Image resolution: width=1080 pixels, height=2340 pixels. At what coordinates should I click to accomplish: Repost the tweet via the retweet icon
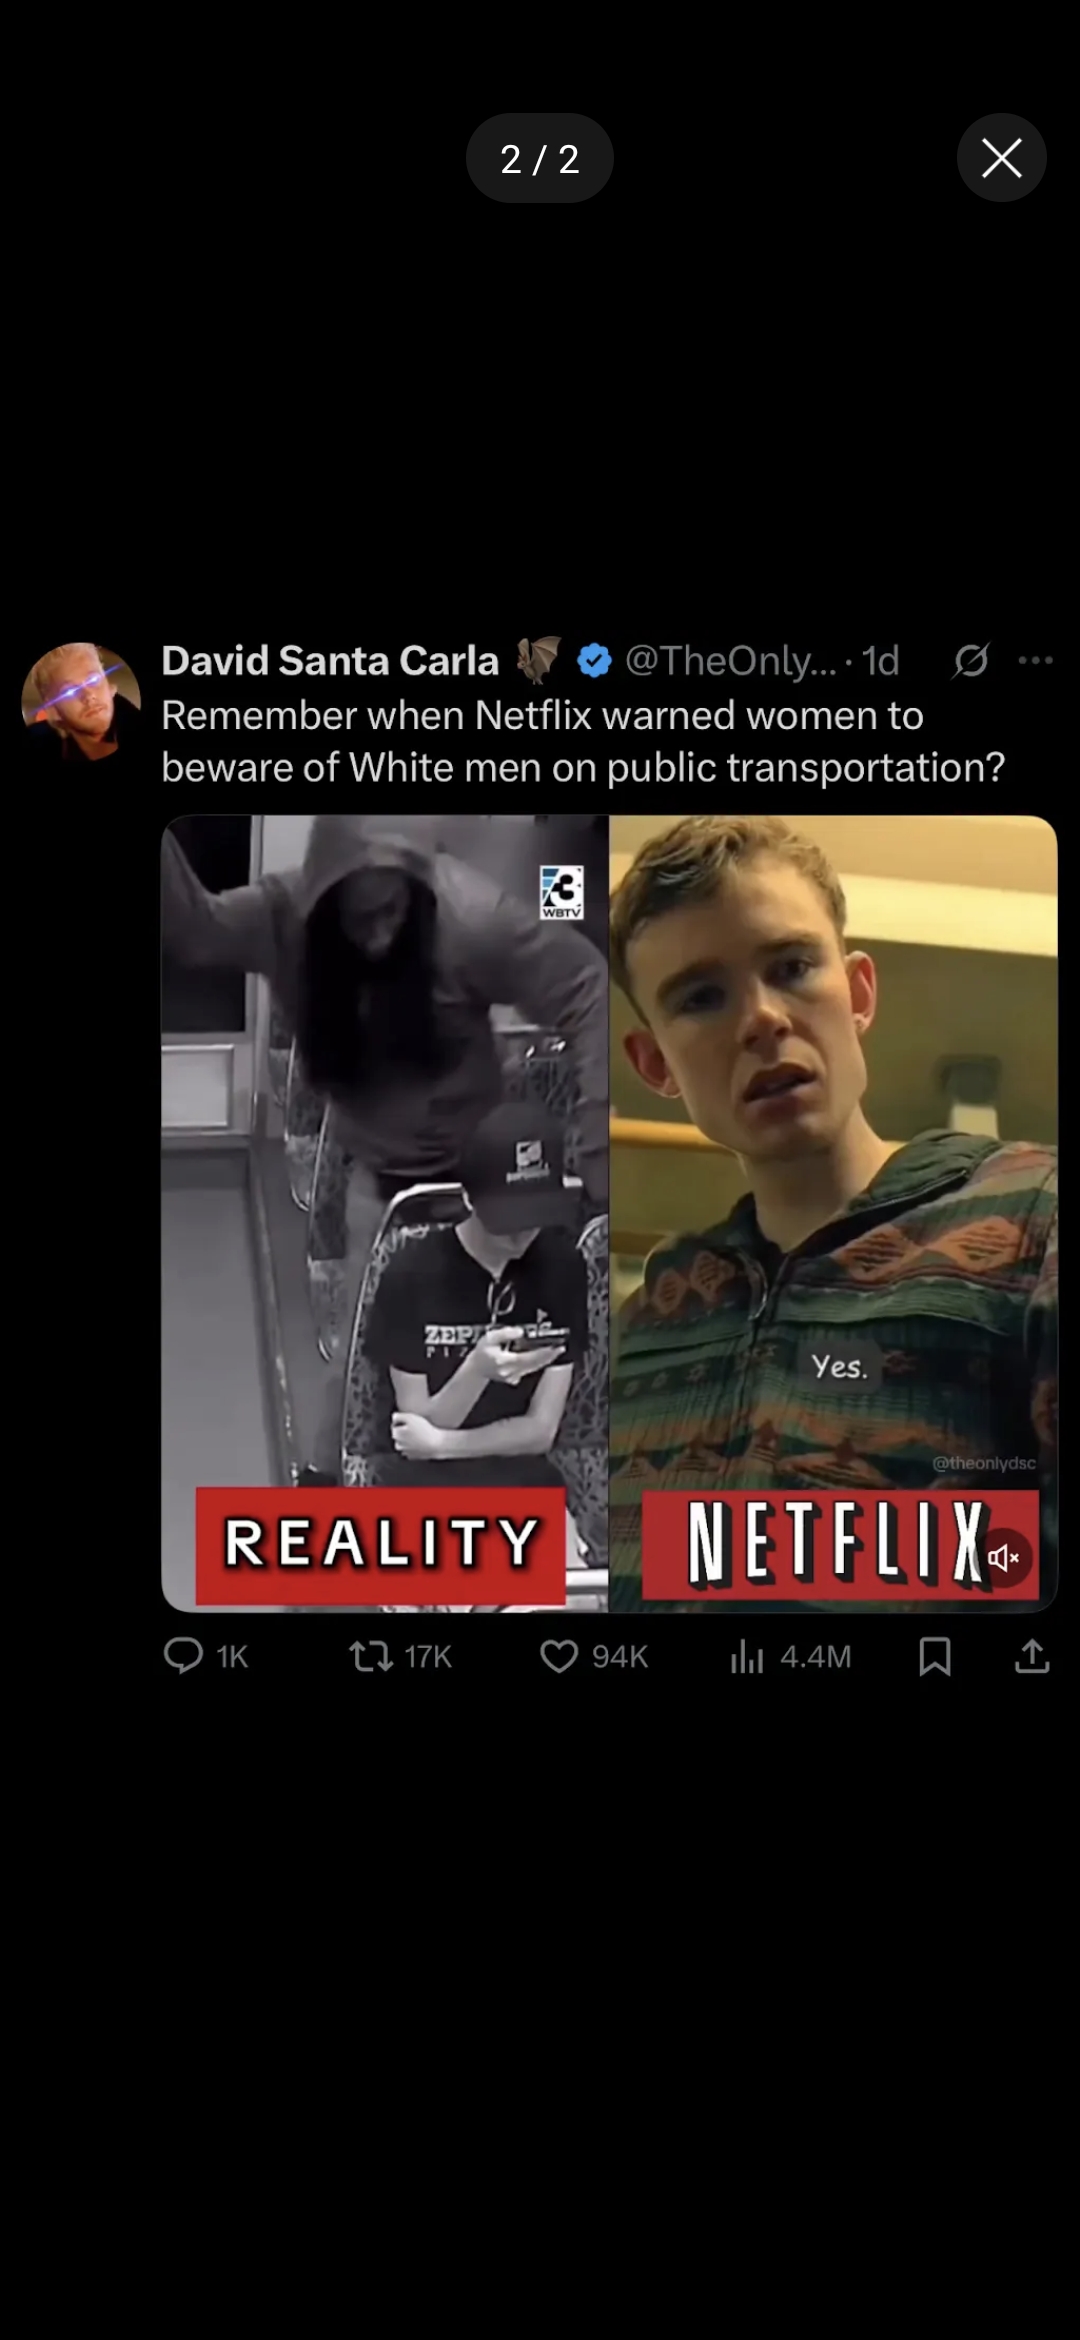(371, 1656)
